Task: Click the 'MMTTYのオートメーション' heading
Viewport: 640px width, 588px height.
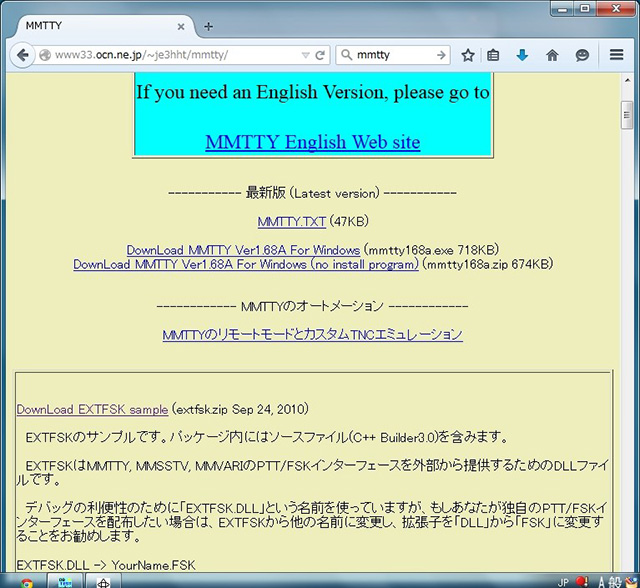Action: (x=312, y=306)
